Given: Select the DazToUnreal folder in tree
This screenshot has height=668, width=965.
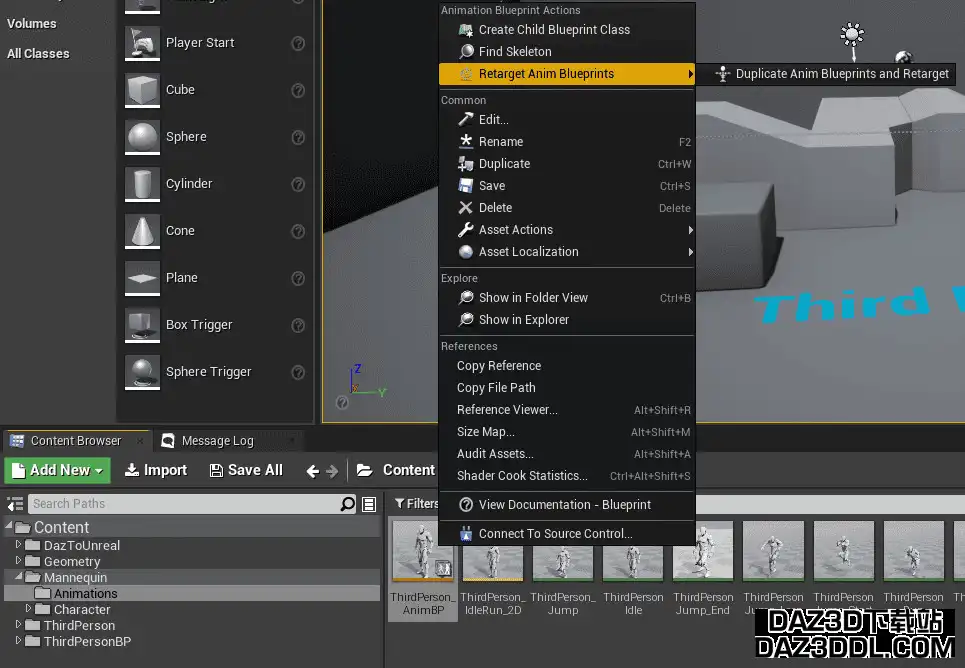Looking at the screenshot, I should (81, 545).
